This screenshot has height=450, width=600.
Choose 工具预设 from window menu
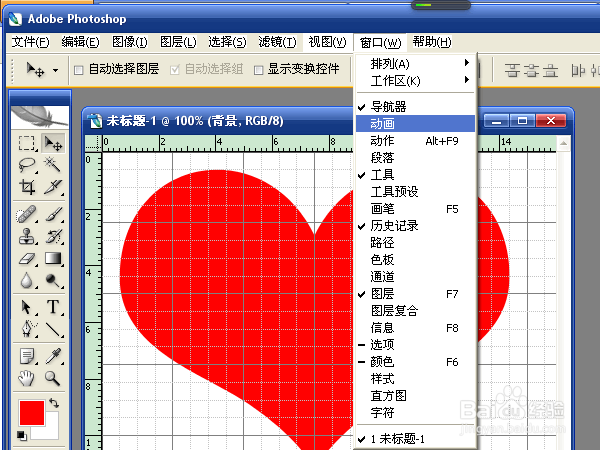[416, 192]
